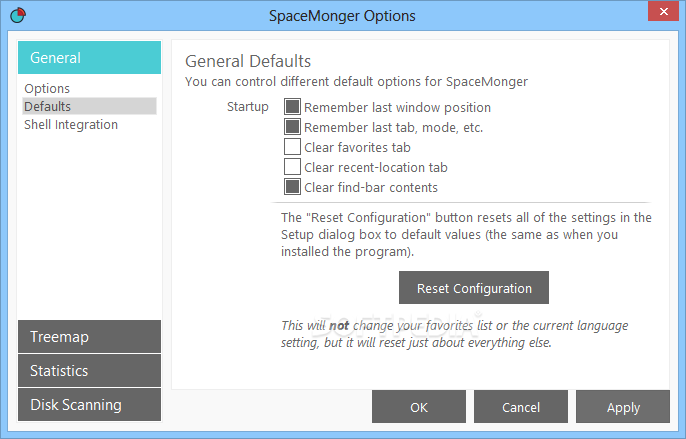
Task: Toggle Remember last window position checkbox
Action: click(292, 107)
